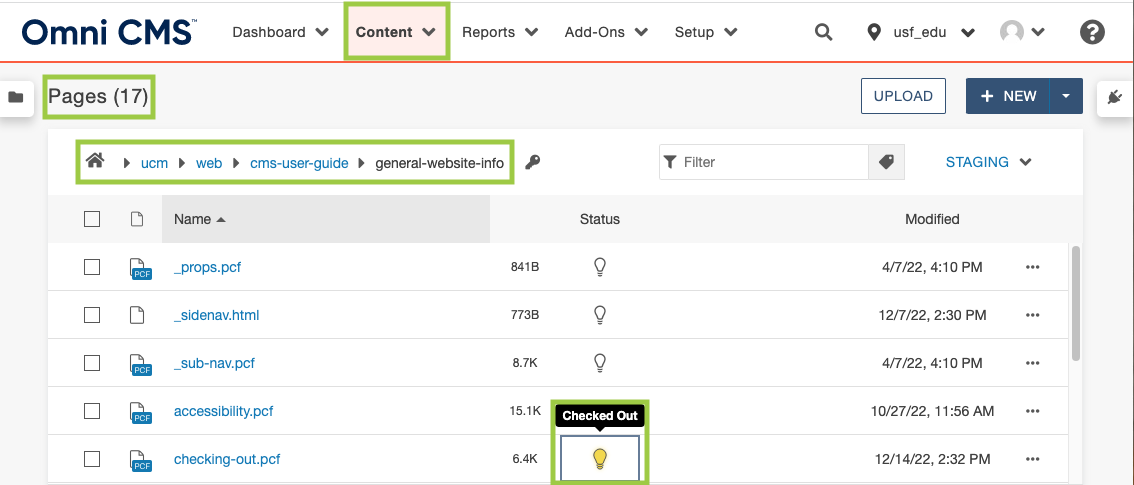Expand the STAGING server dropdown
The width and height of the screenshot is (1134, 485).
[x=988, y=162]
